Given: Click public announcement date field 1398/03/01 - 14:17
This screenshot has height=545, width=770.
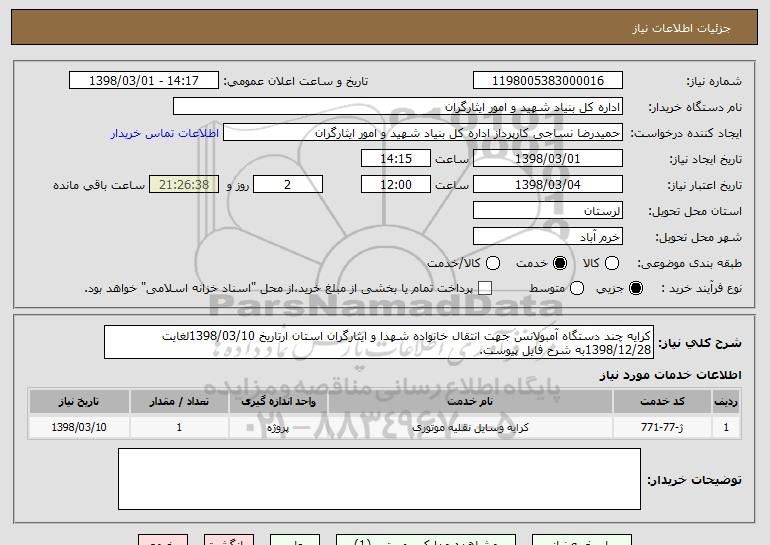Looking at the screenshot, I should [144, 81].
